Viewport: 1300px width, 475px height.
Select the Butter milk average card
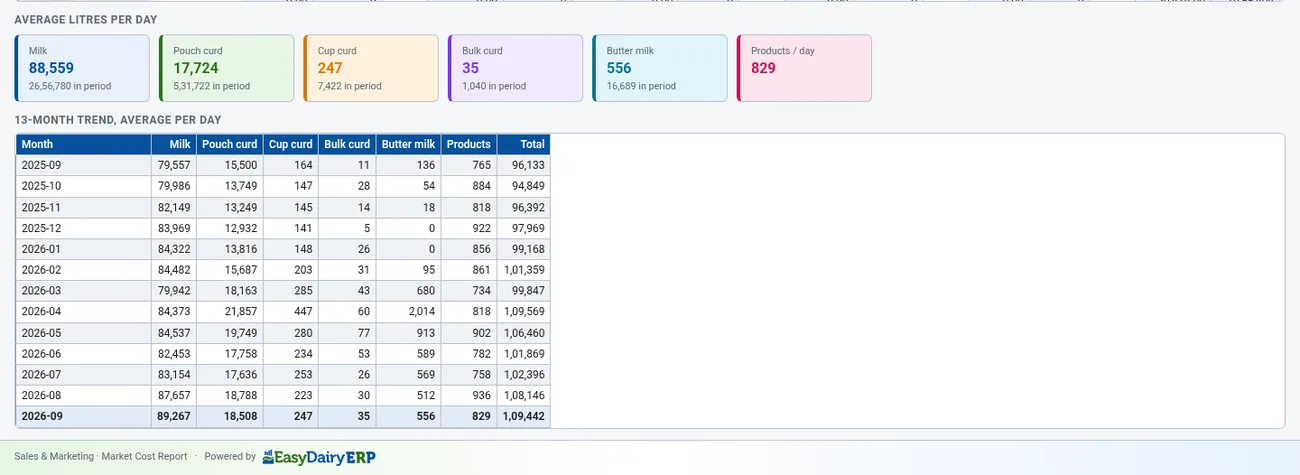660,68
